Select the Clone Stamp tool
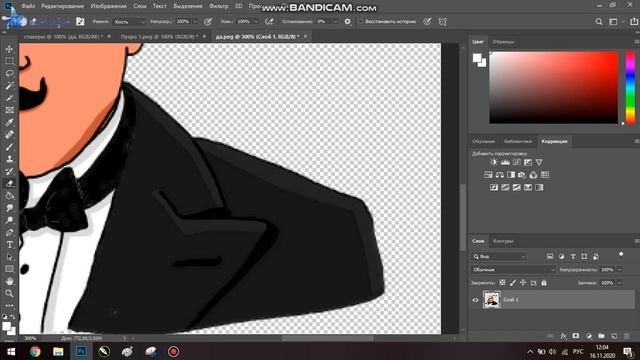 click(9, 159)
